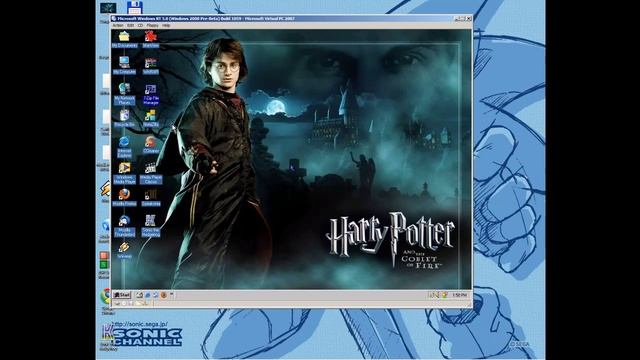Open the Edit menu in Virtual PC
The height and width of the screenshot is (360, 640).
tap(130, 25)
